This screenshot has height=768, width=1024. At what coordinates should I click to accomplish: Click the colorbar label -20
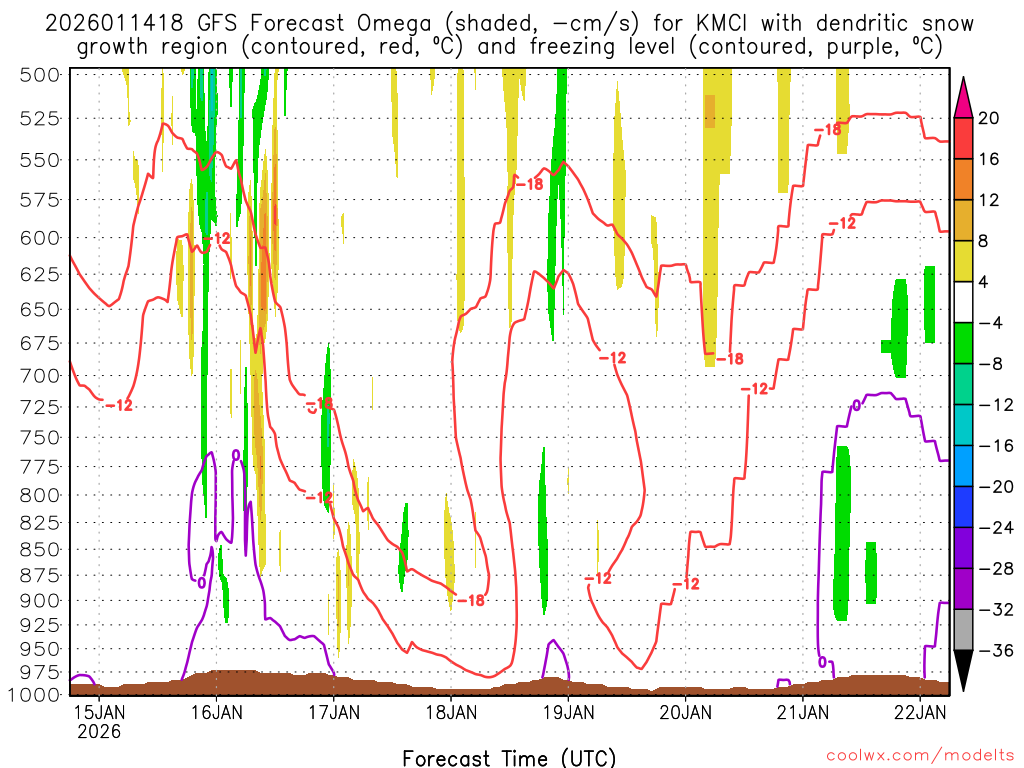(996, 487)
